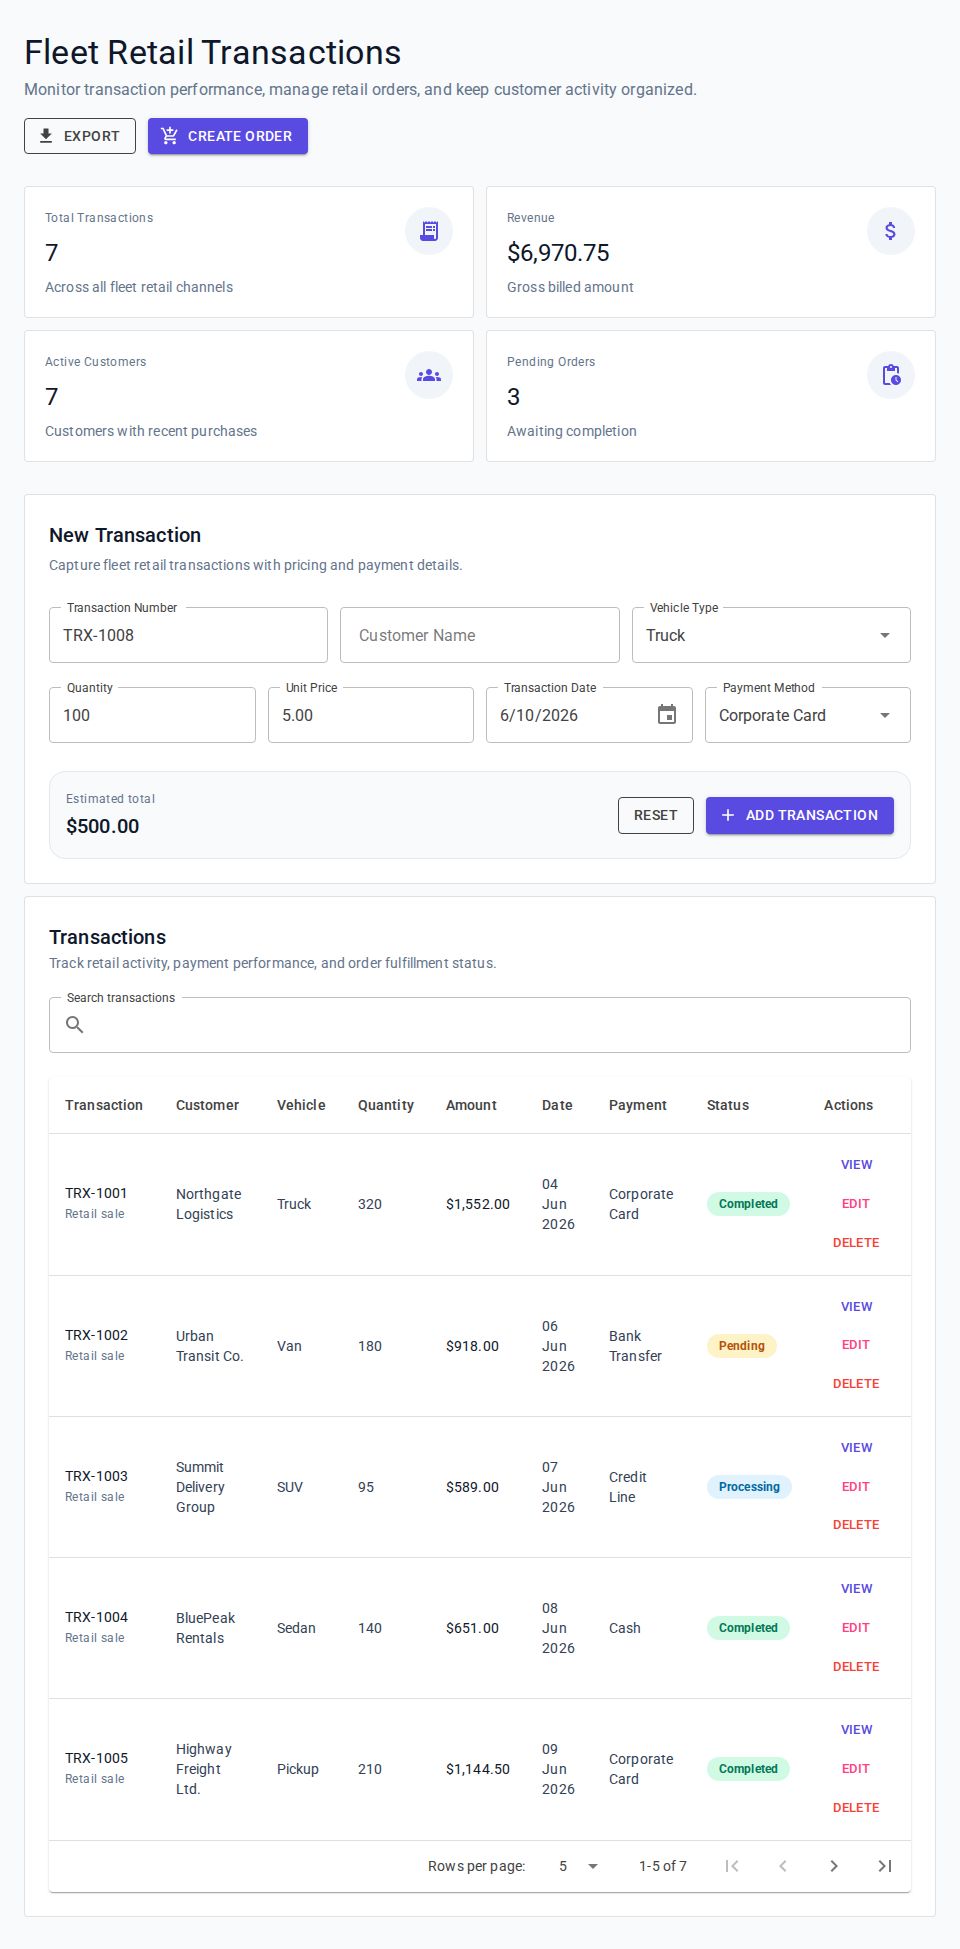The height and width of the screenshot is (1949, 960).
Task: Click the $6,970.75 revenue value
Action: point(558,253)
